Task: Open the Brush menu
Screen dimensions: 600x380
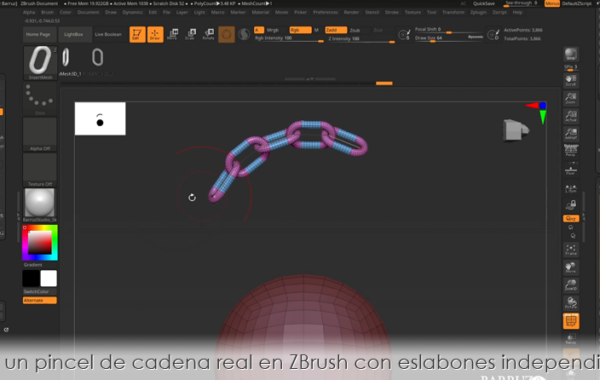Action: tap(47, 12)
